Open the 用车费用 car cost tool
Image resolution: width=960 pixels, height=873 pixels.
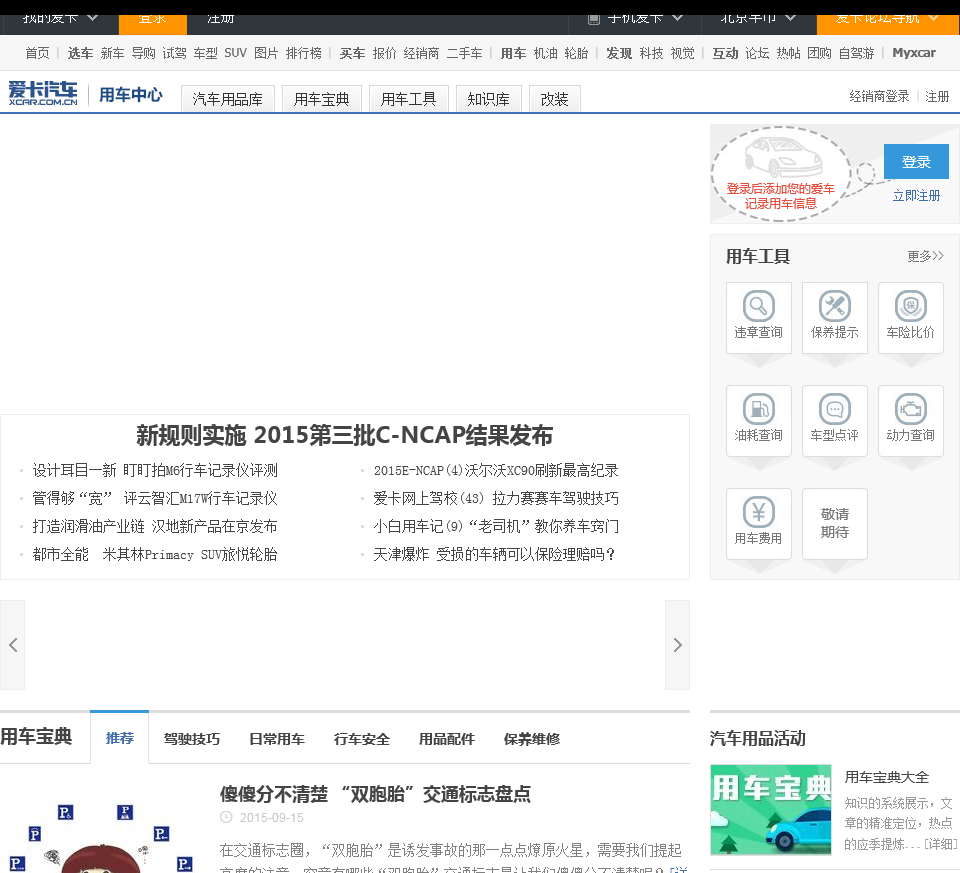click(758, 523)
